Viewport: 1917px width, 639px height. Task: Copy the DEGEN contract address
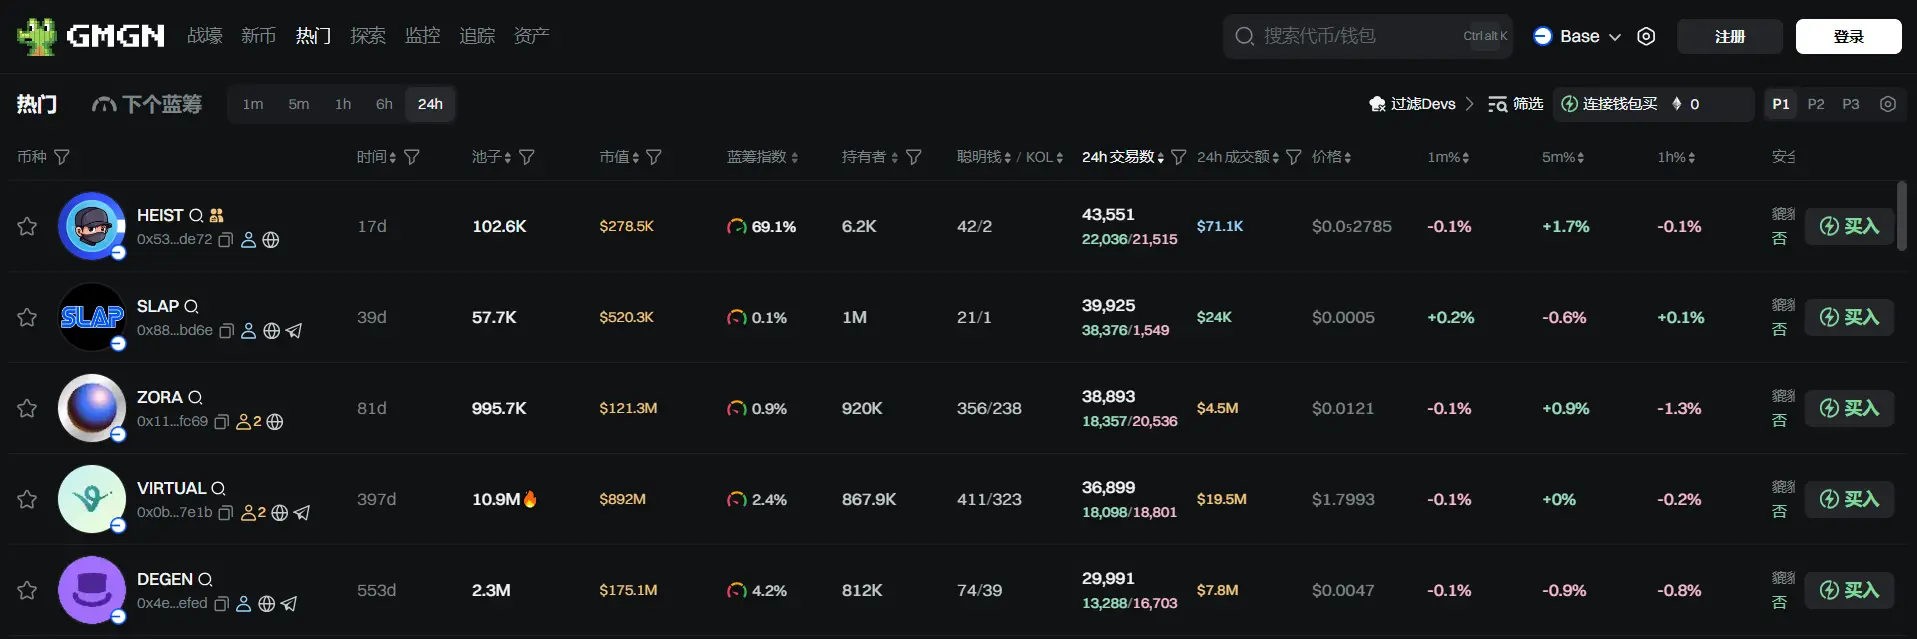[222, 604]
